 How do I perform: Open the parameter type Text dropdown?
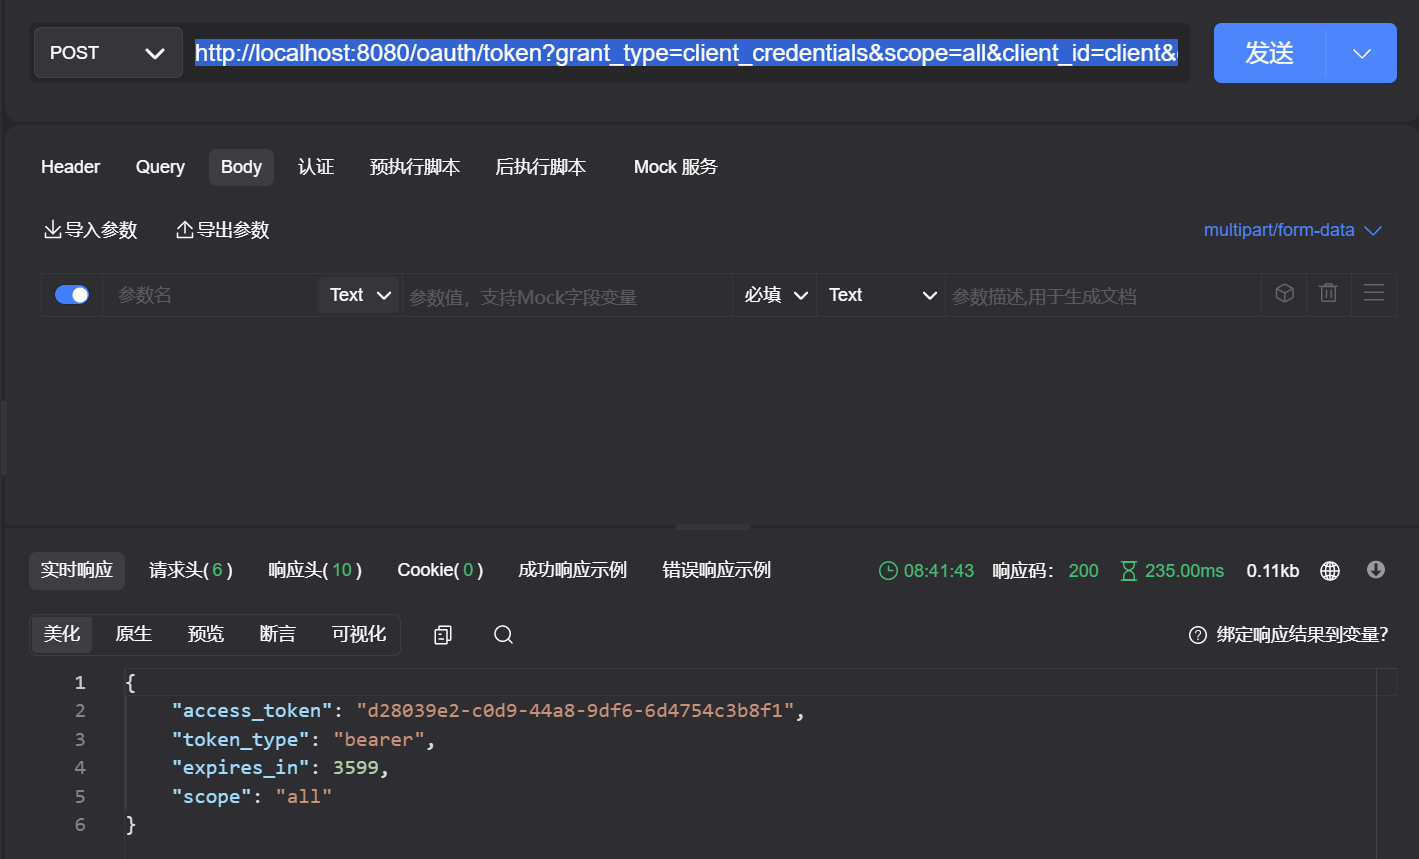359,295
